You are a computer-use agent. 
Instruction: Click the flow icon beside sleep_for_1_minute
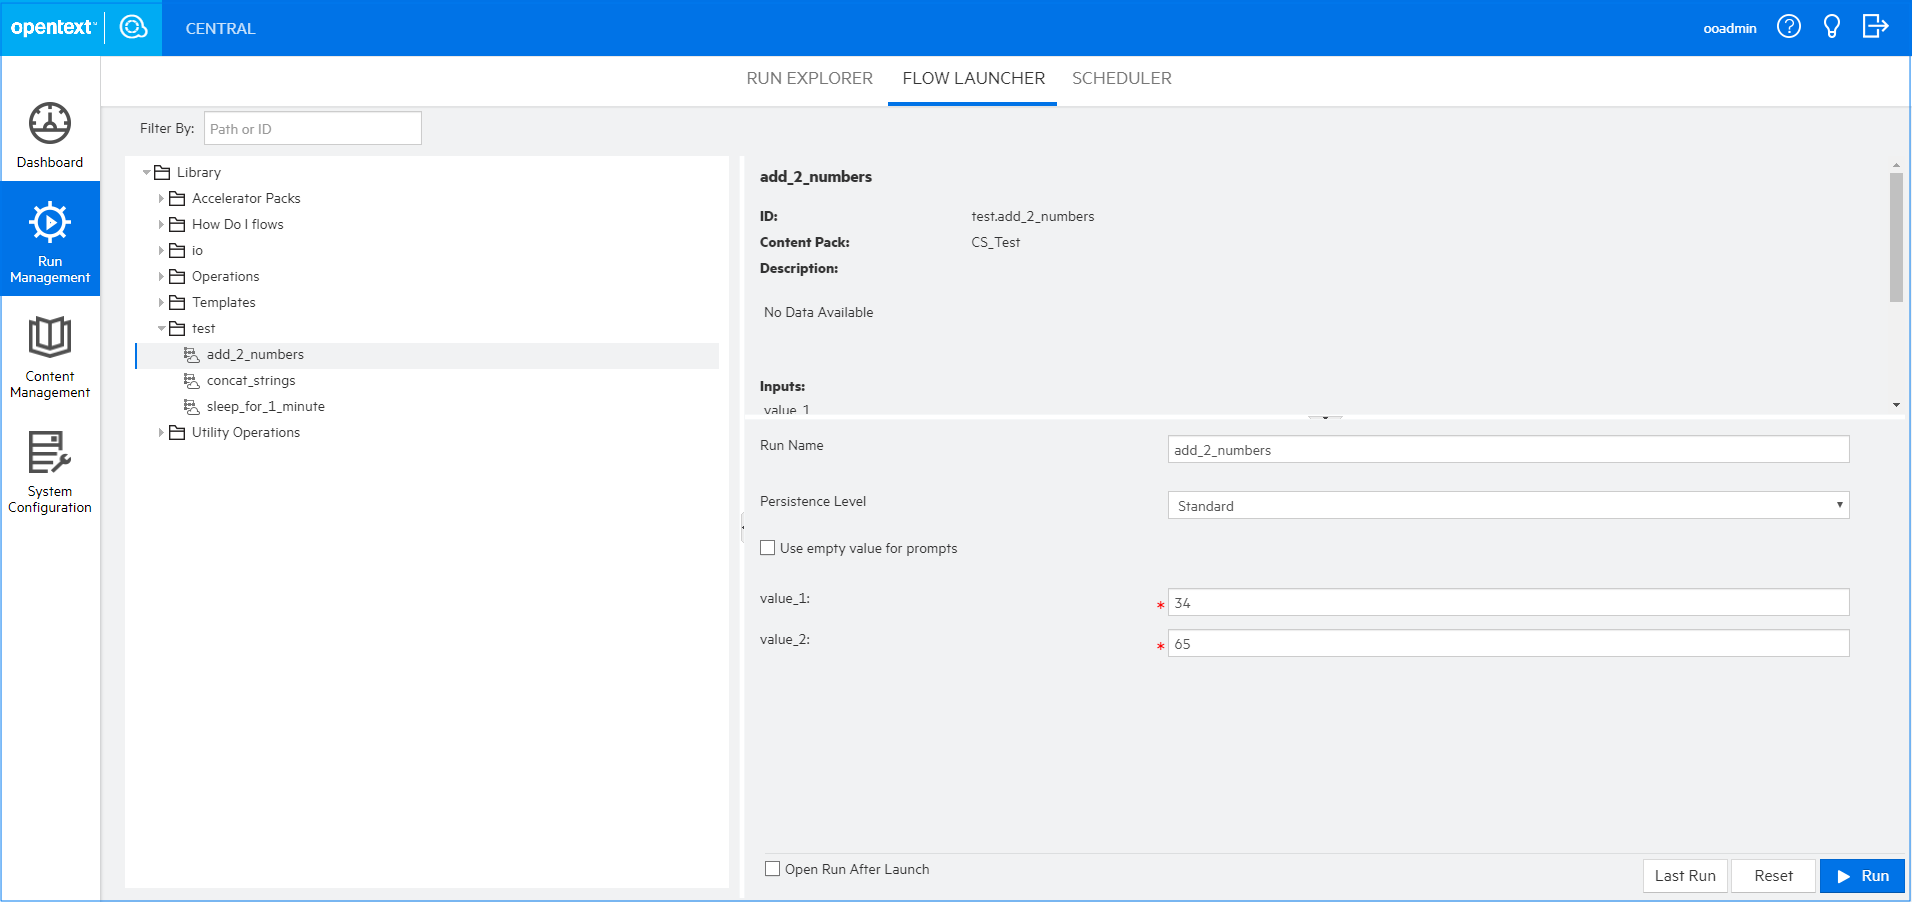click(191, 406)
